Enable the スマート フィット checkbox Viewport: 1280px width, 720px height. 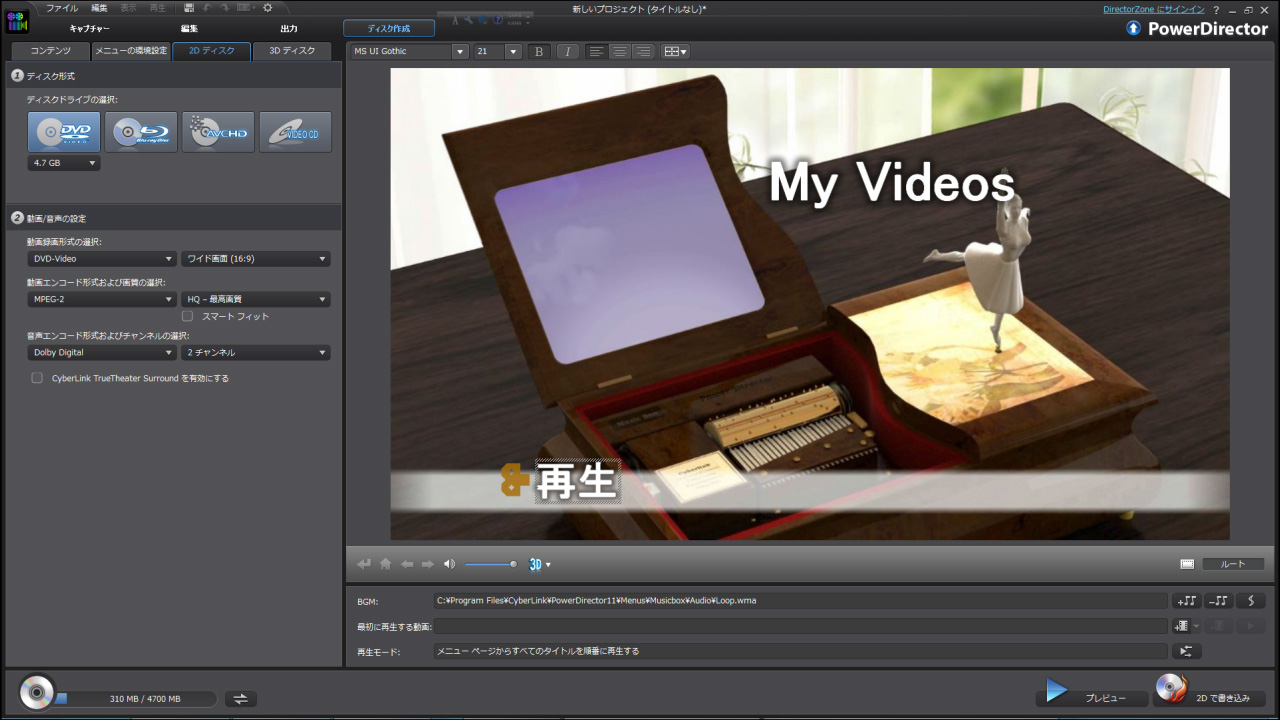pyautogui.click(x=187, y=316)
